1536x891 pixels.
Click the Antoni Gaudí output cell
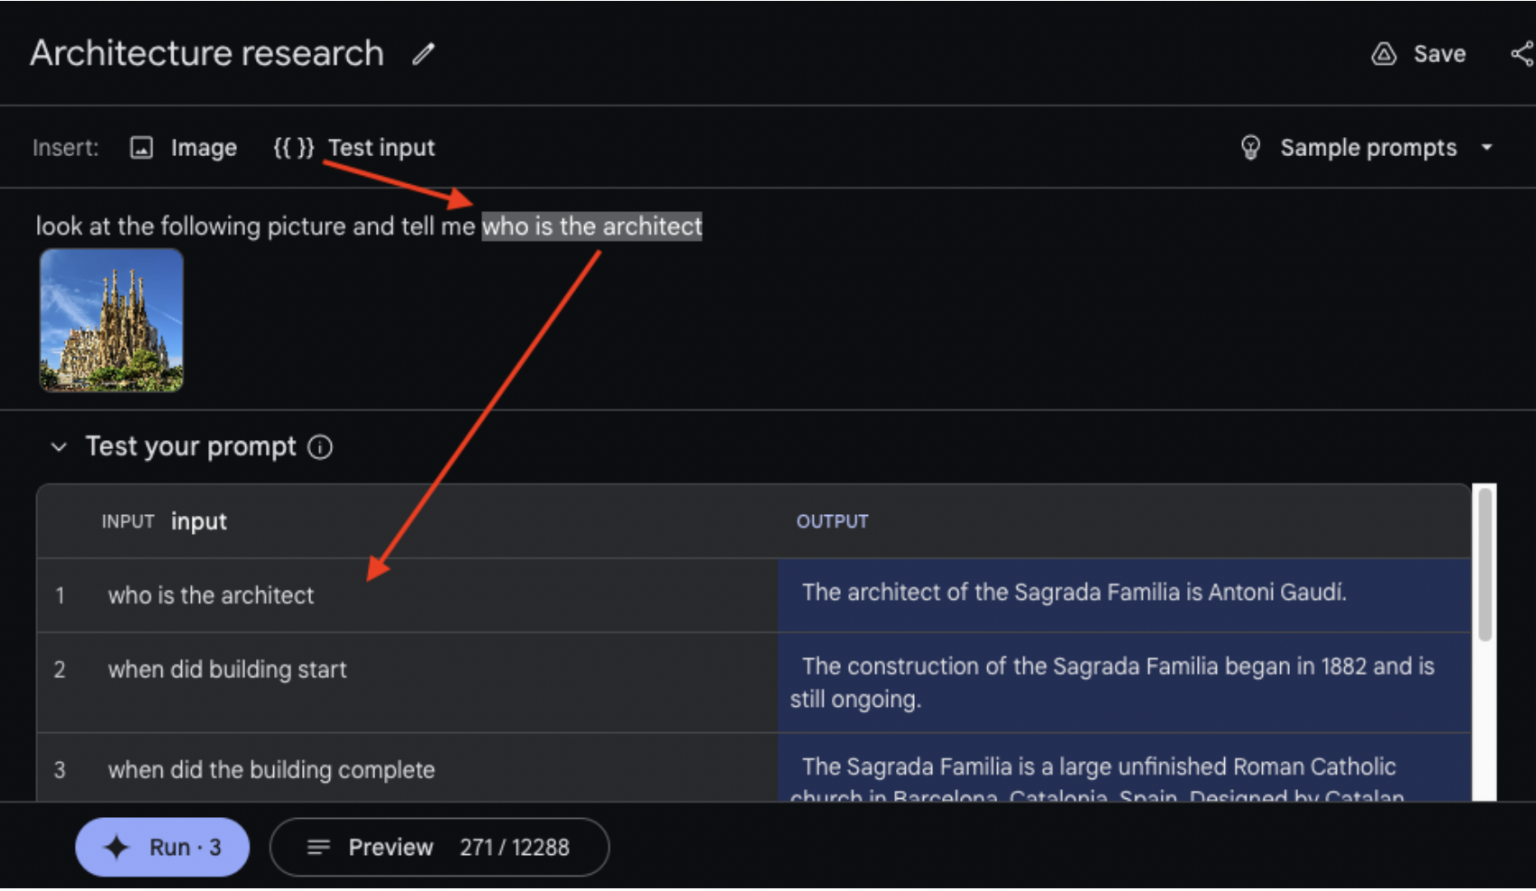click(x=1074, y=593)
